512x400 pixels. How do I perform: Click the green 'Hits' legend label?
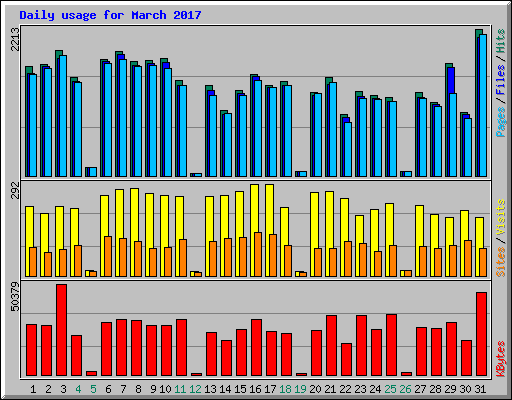click(x=501, y=41)
